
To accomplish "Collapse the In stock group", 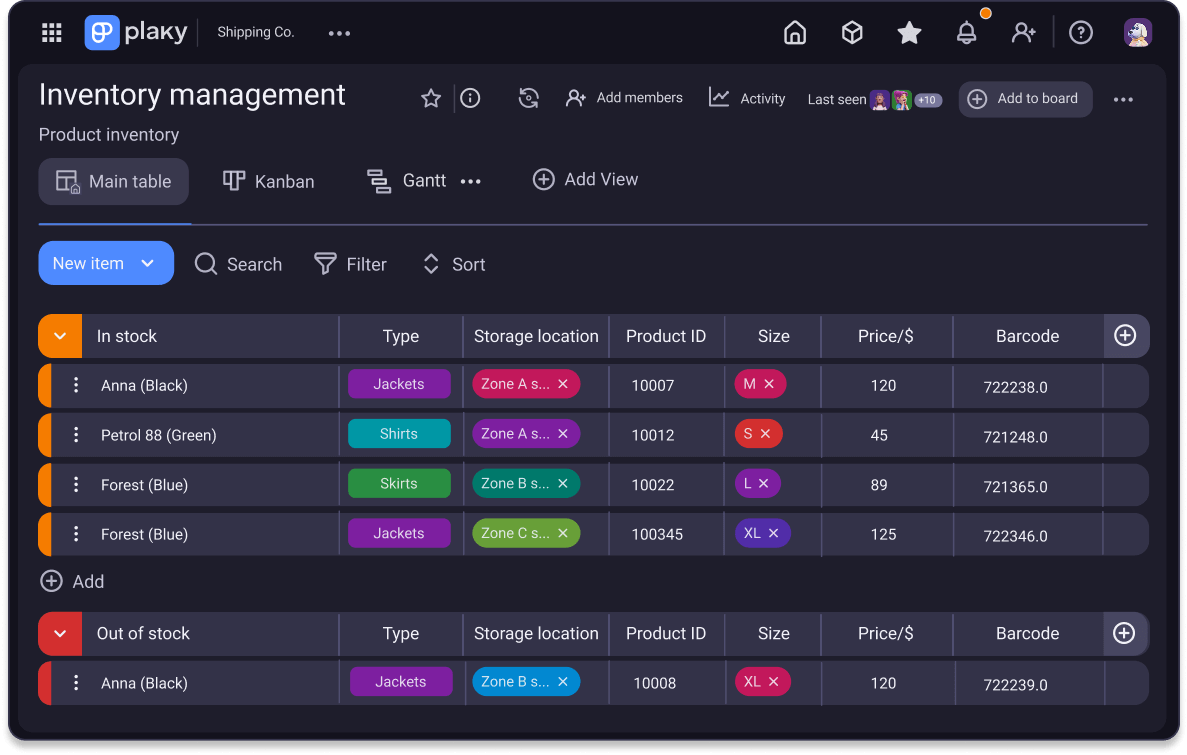I will 59,336.
